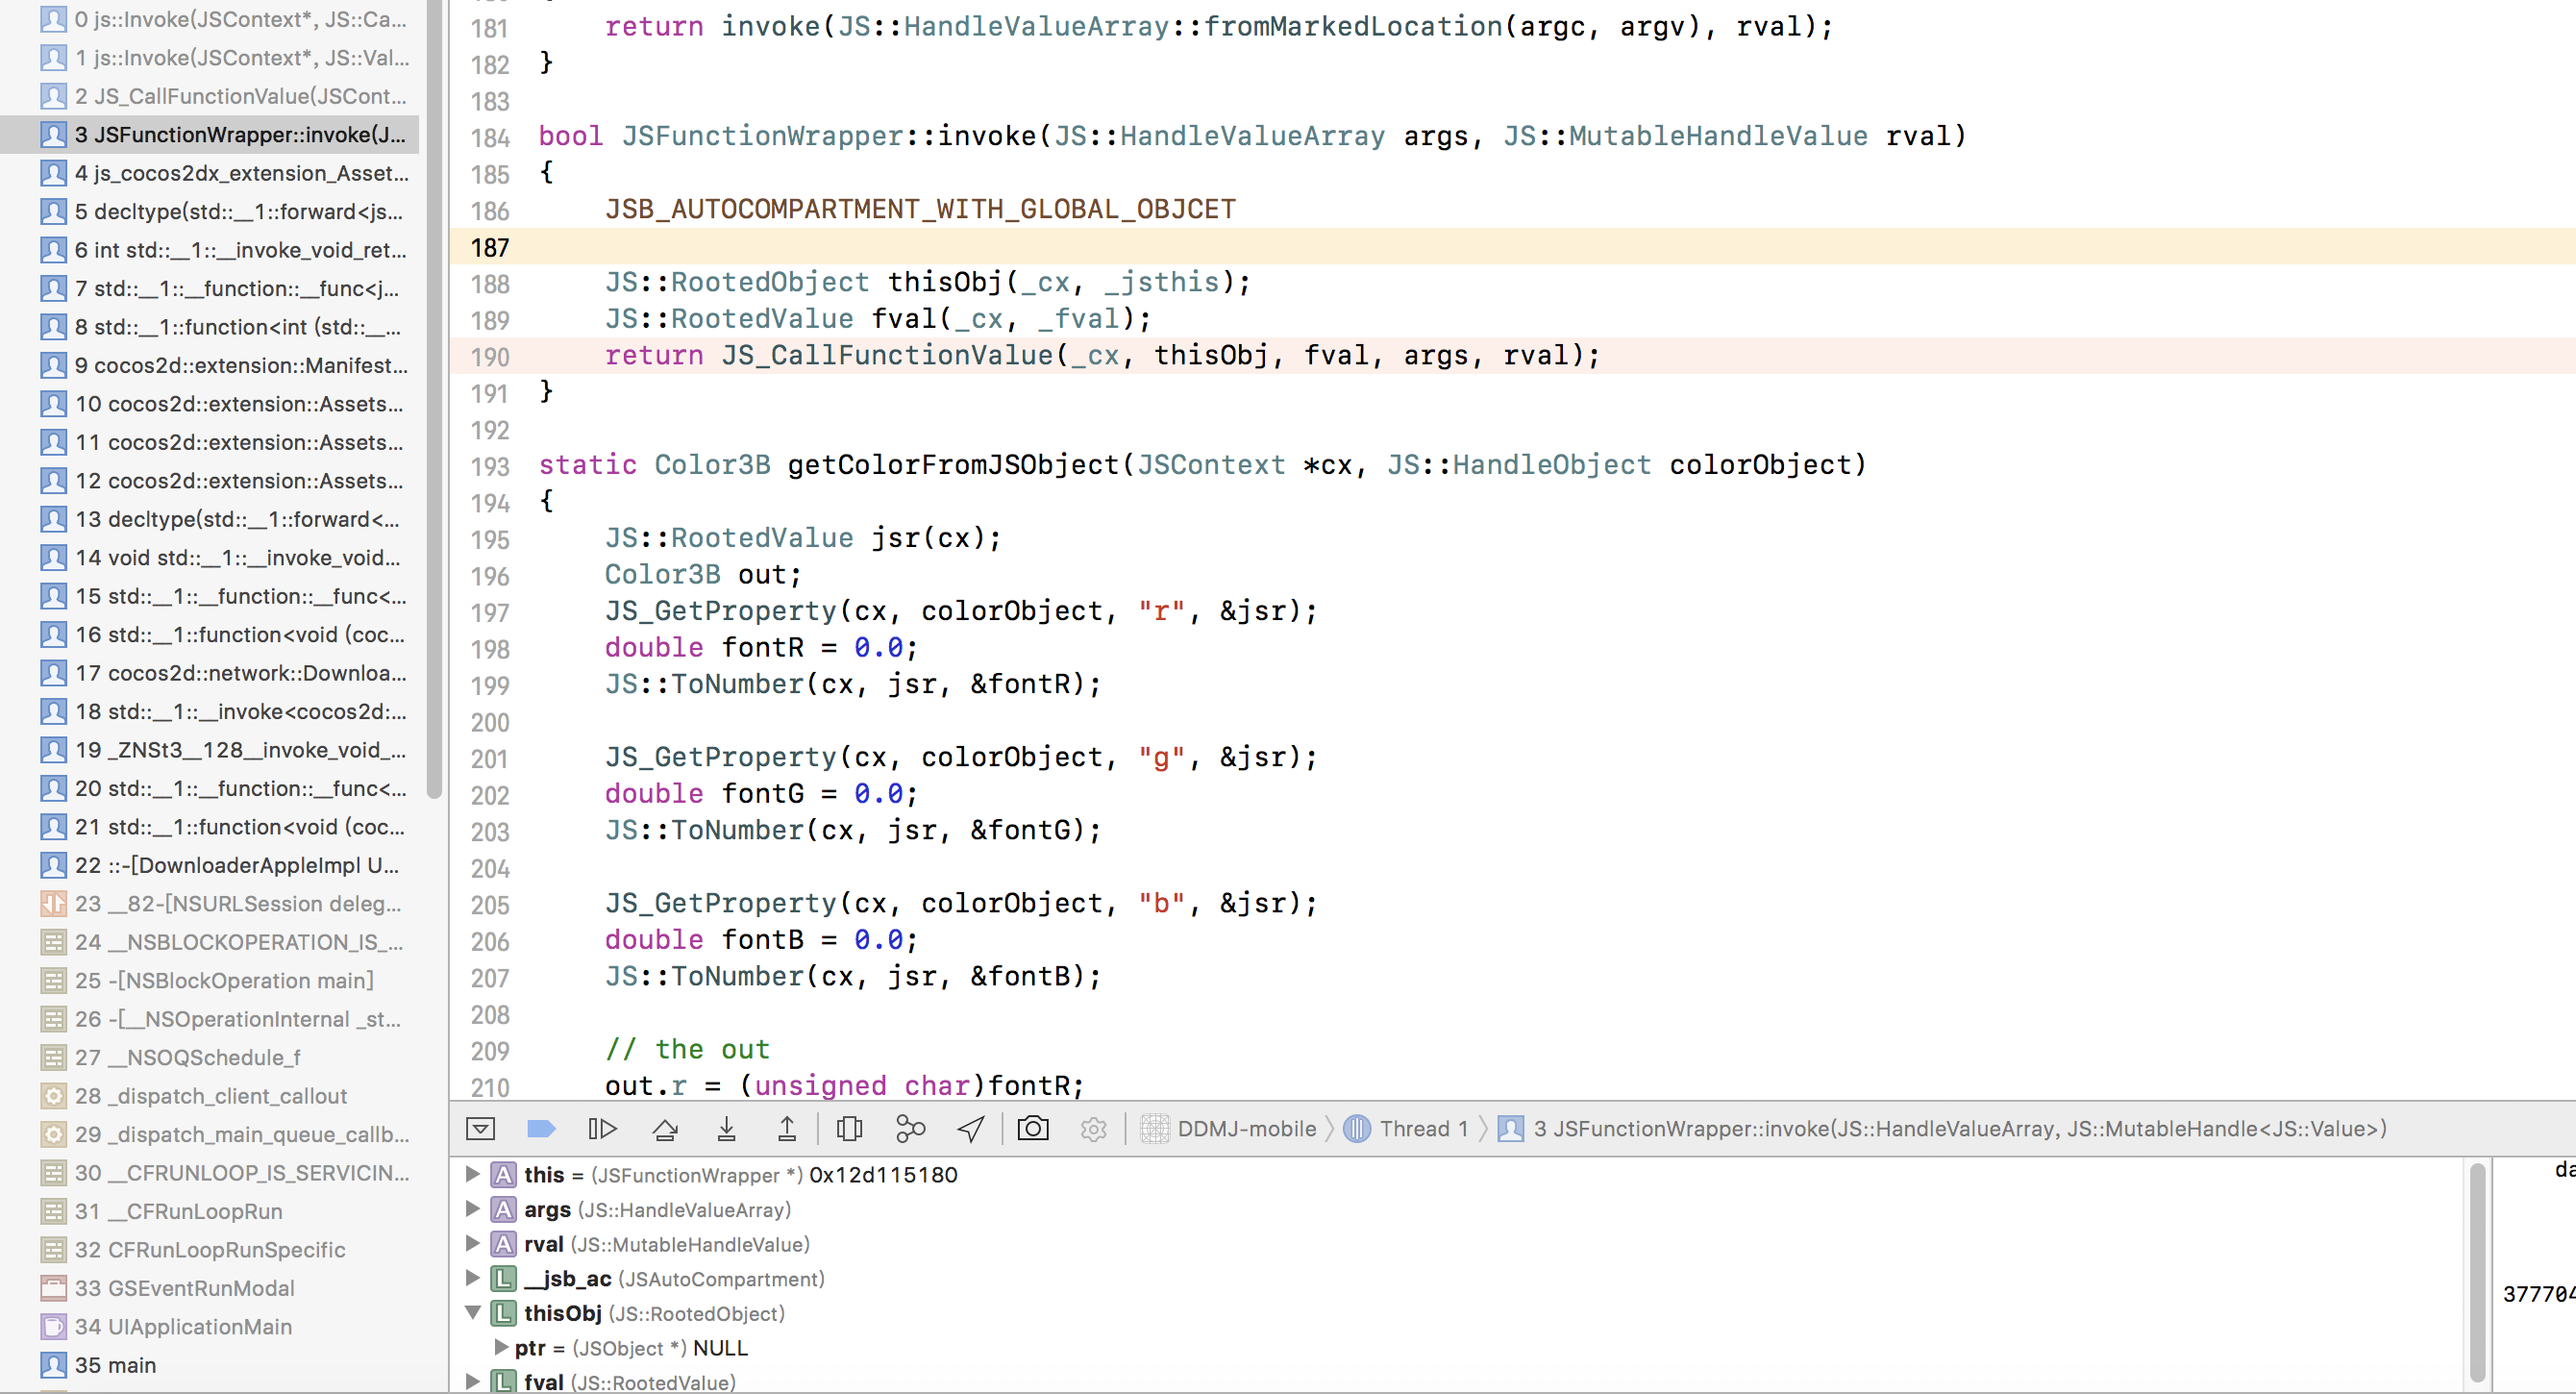Expand the args variable row
The width and height of the screenshot is (2576, 1394).
pos(473,1209)
